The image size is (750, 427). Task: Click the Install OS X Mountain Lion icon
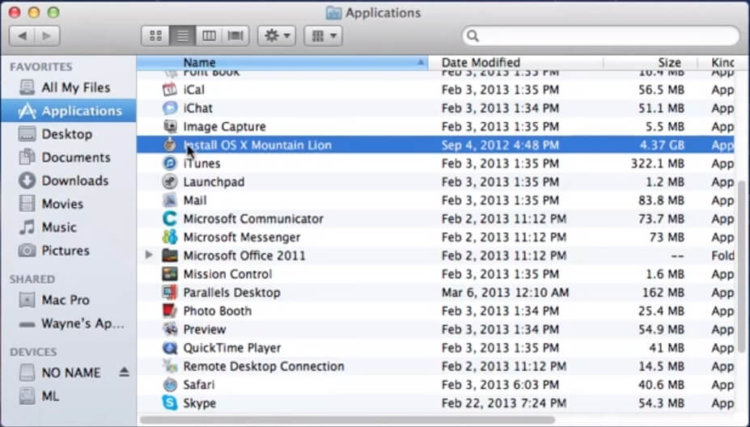click(x=170, y=145)
